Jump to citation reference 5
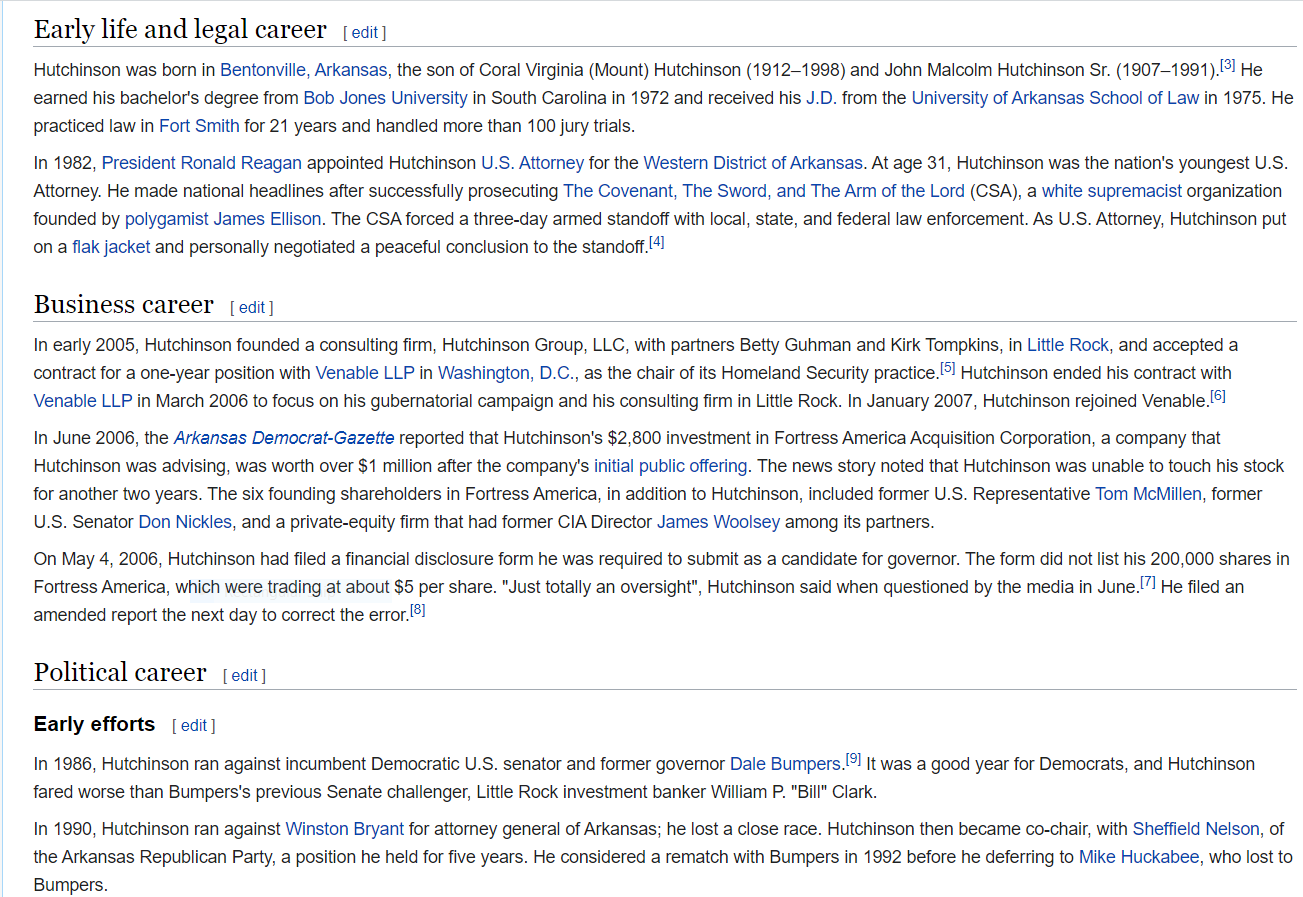The image size is (1303, 897). 948,367
